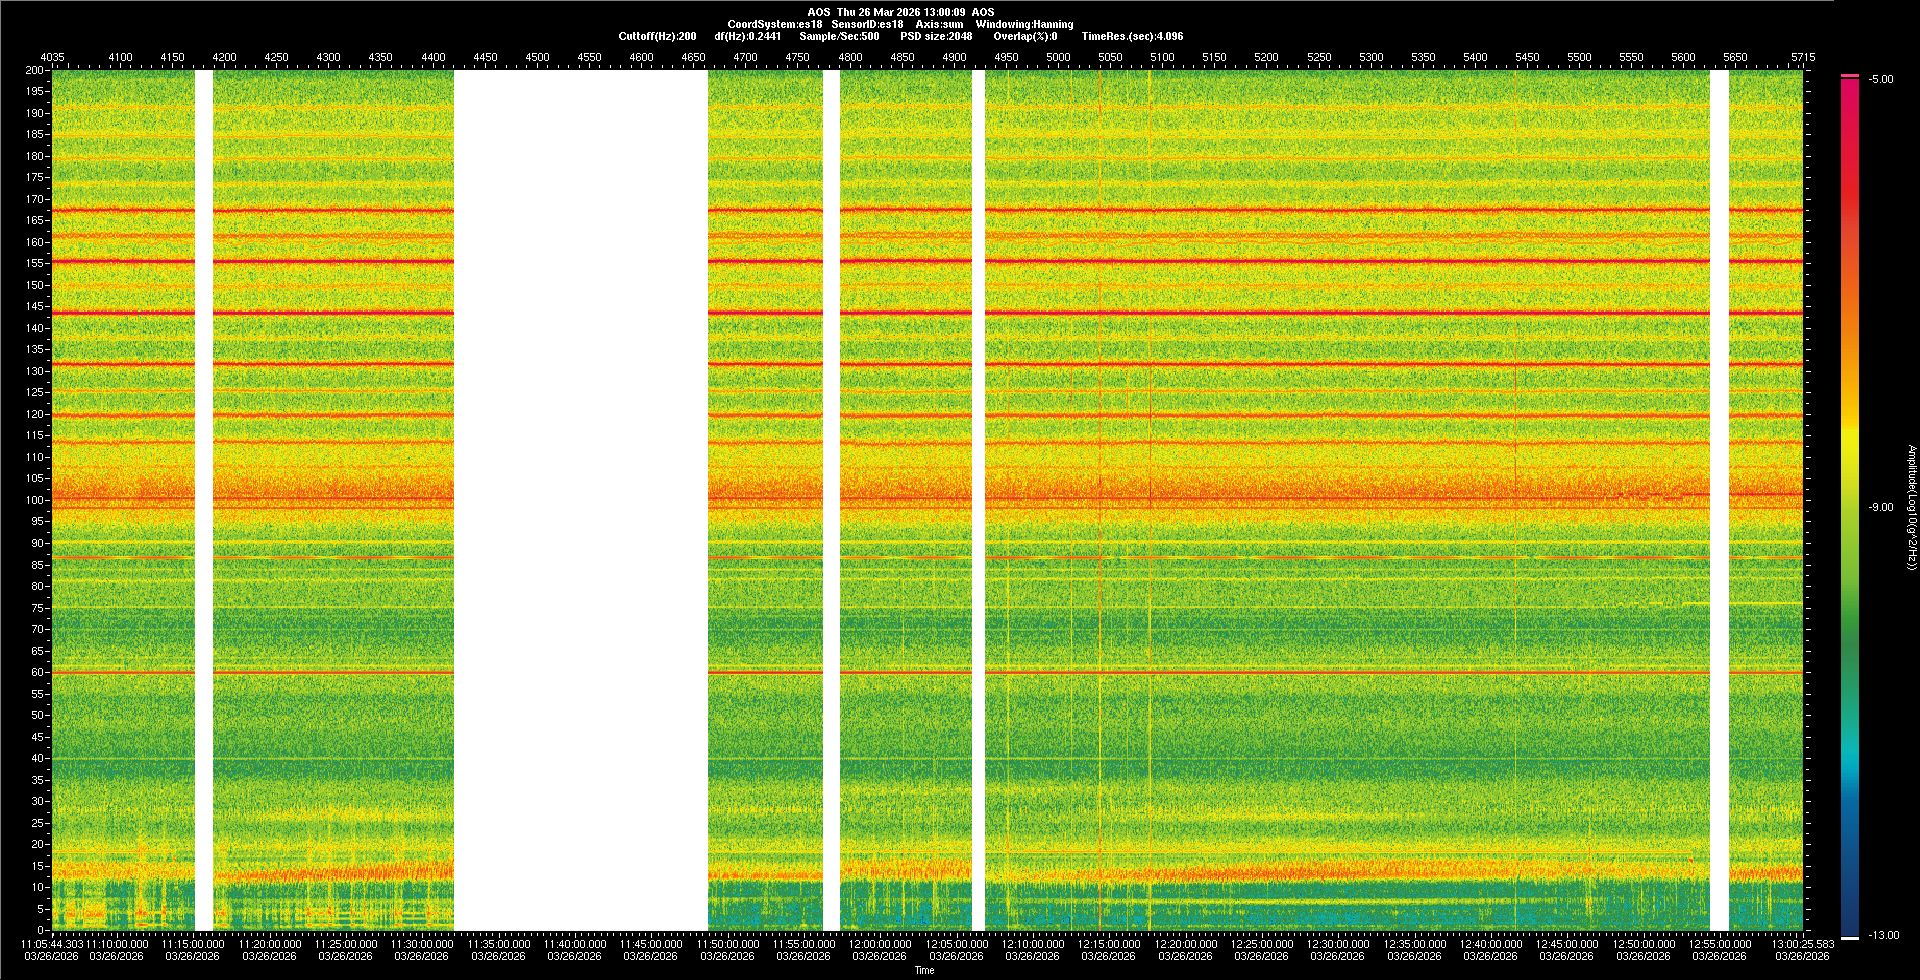
Task: Click the 100 Hz frequency axis label
Action: [35, 500]
